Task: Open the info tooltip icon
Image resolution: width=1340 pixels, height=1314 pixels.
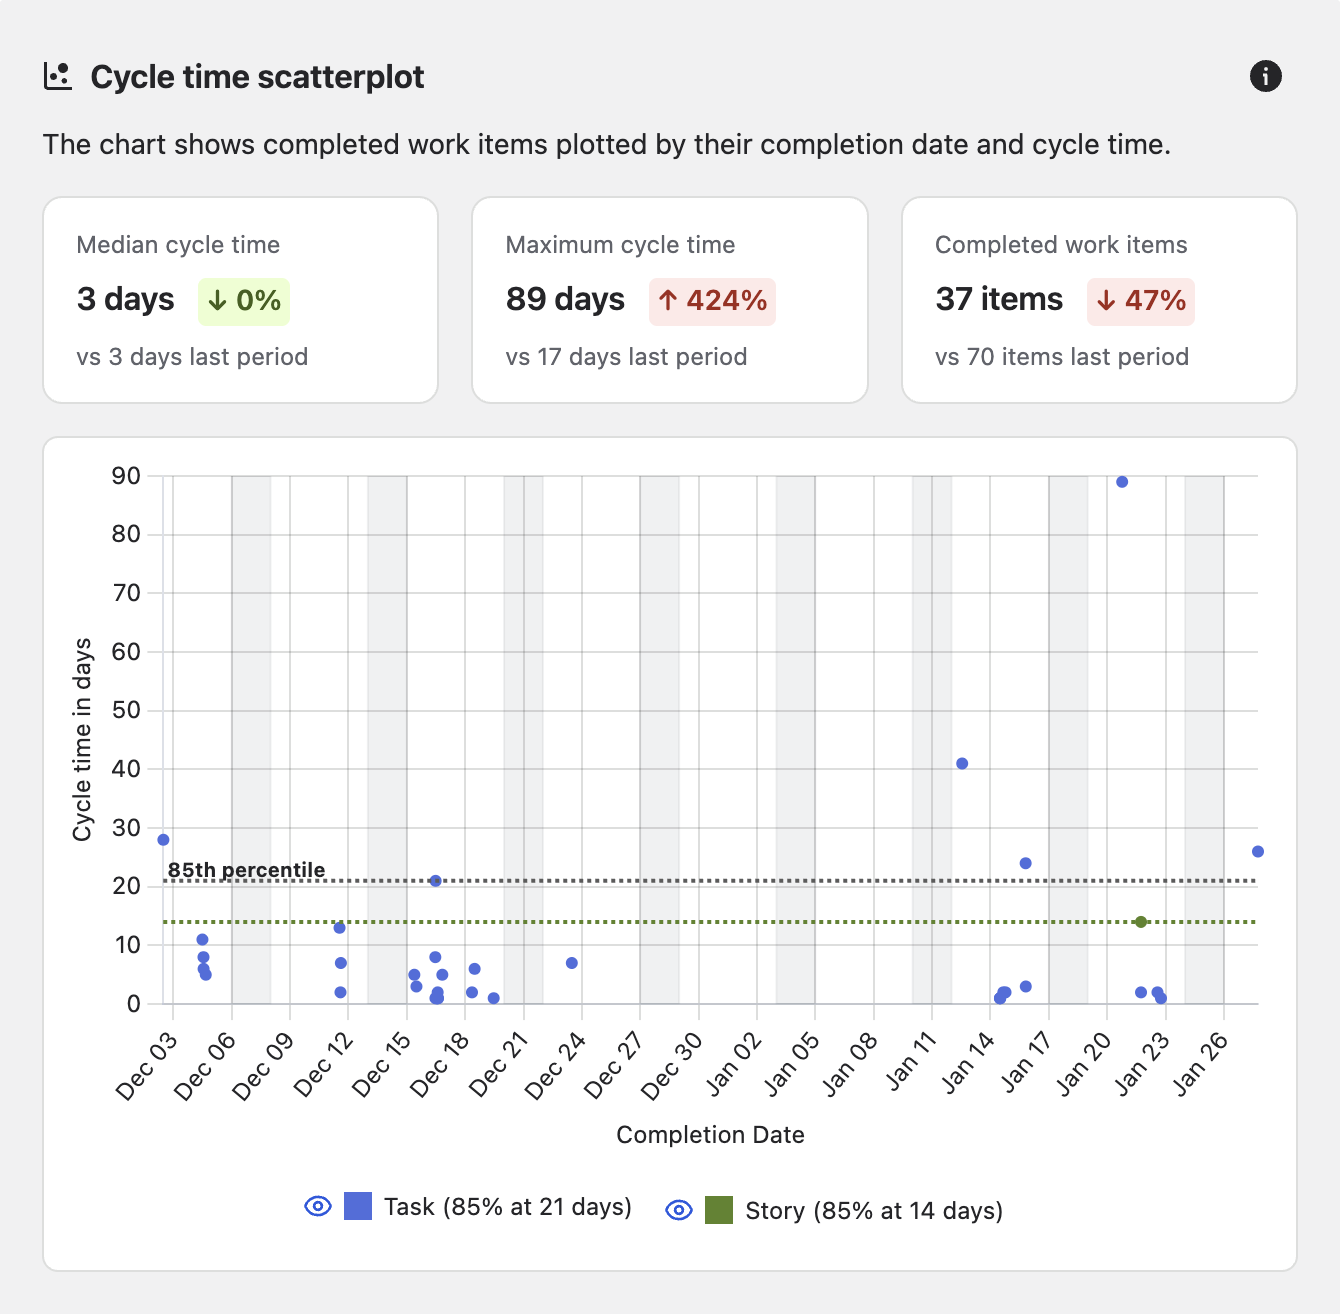Action: point(1265,75)
